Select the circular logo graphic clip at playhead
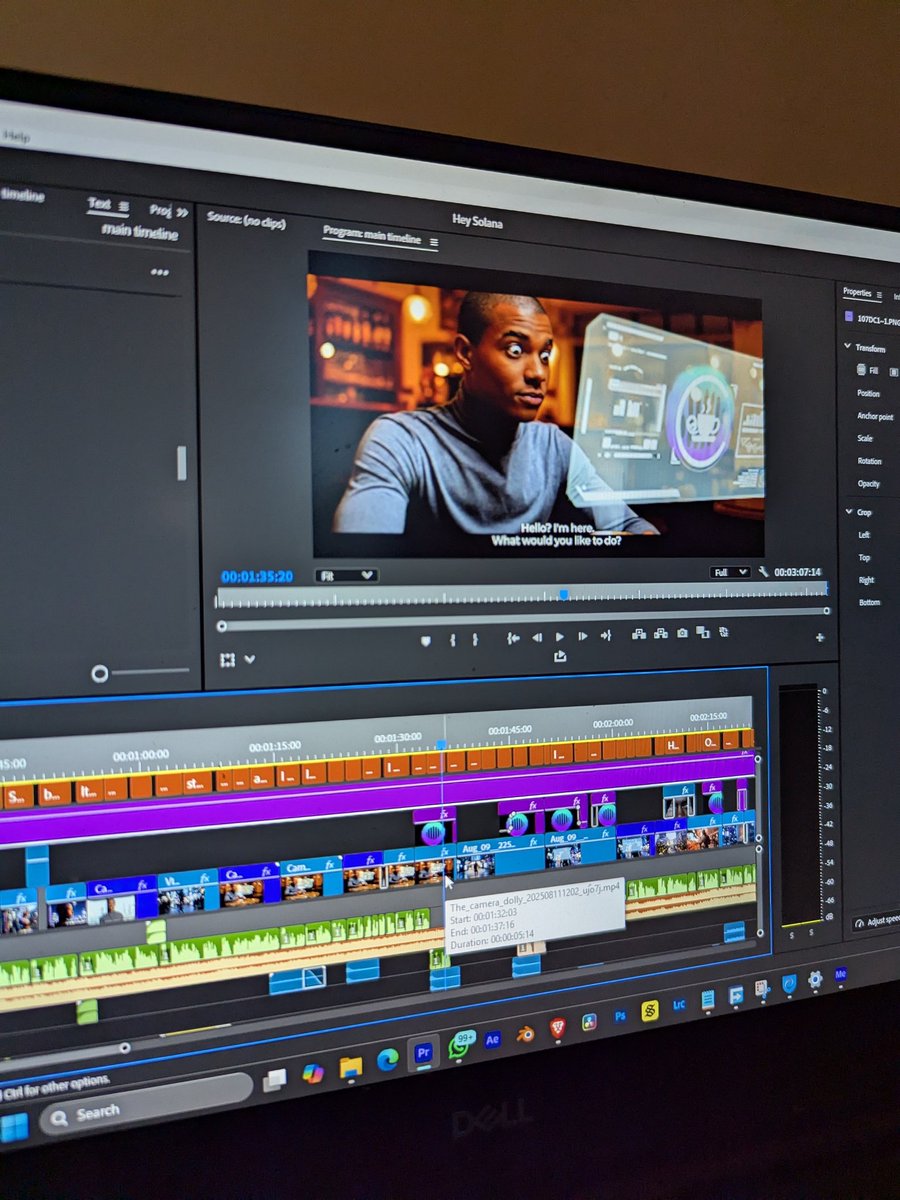The image size is (900, 1200). (434, 828)
